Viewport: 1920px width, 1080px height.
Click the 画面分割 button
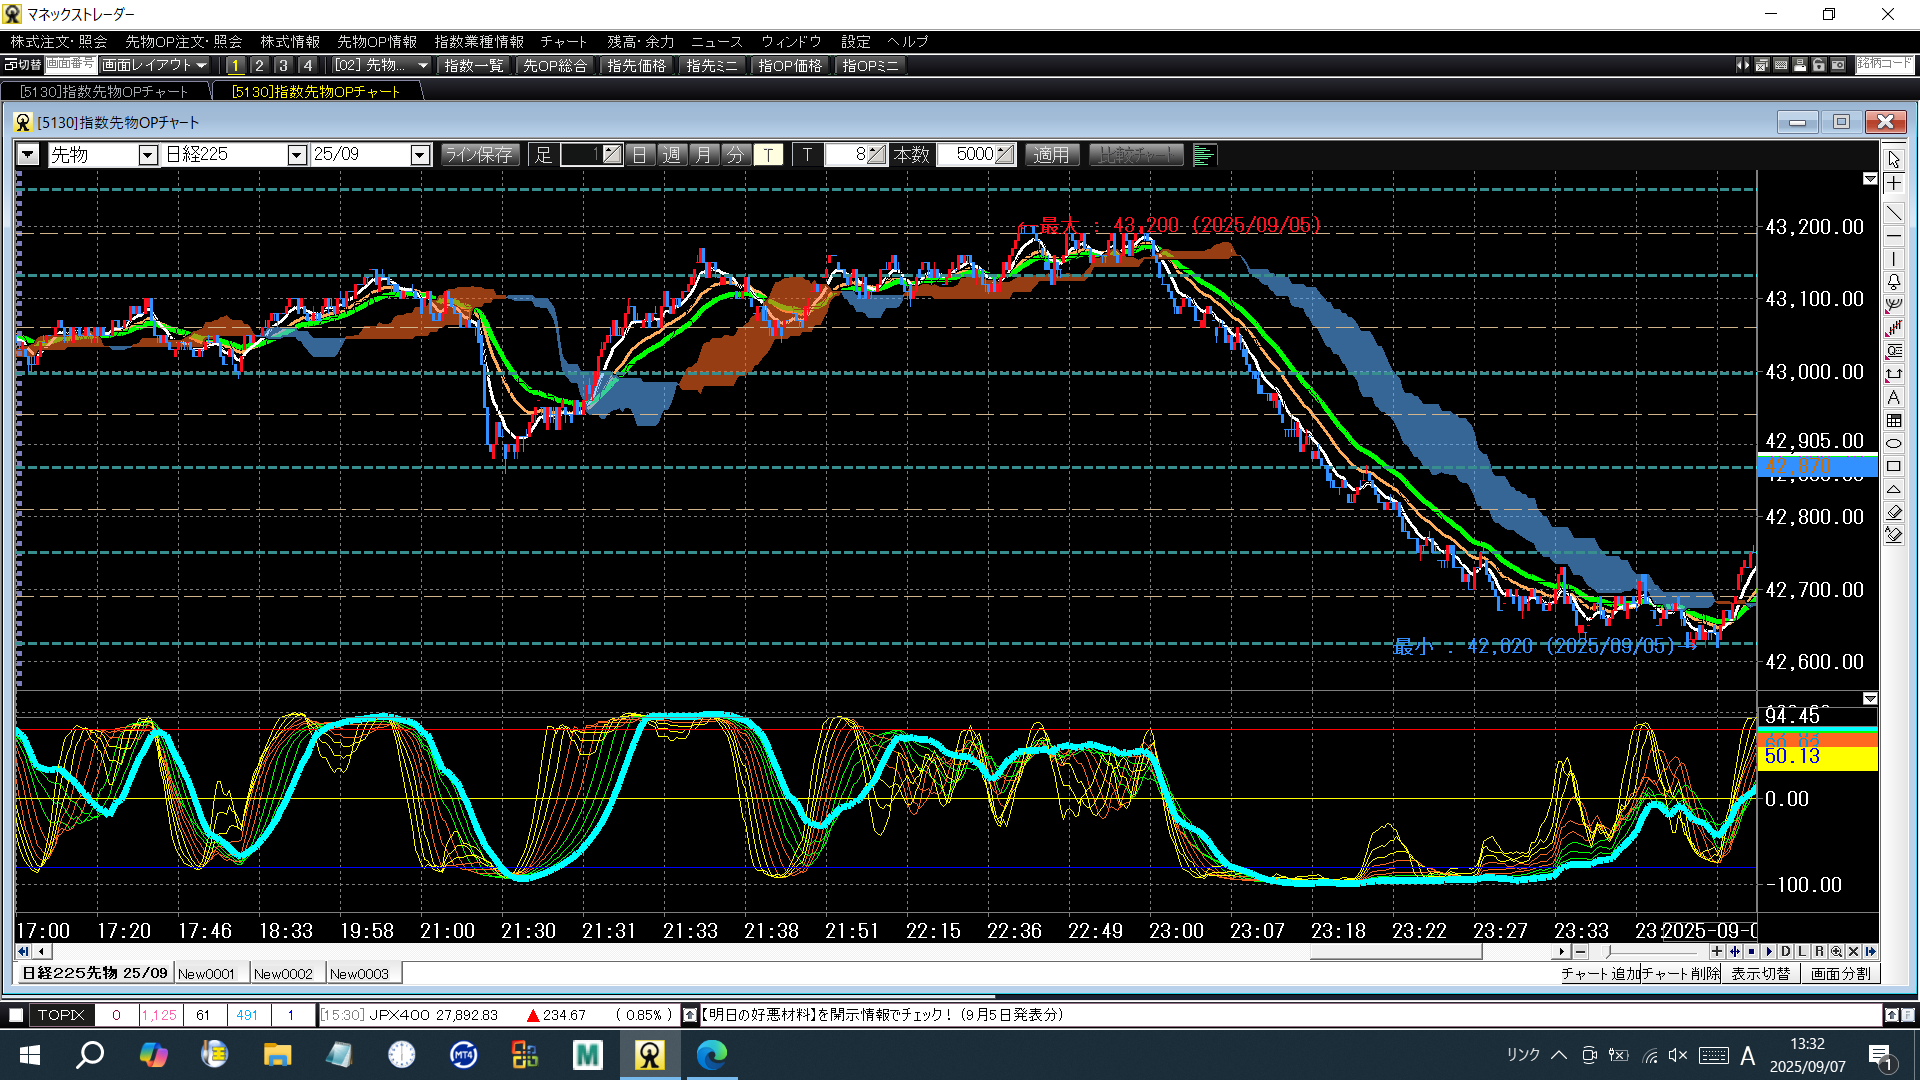click(x=1839, y=973)
